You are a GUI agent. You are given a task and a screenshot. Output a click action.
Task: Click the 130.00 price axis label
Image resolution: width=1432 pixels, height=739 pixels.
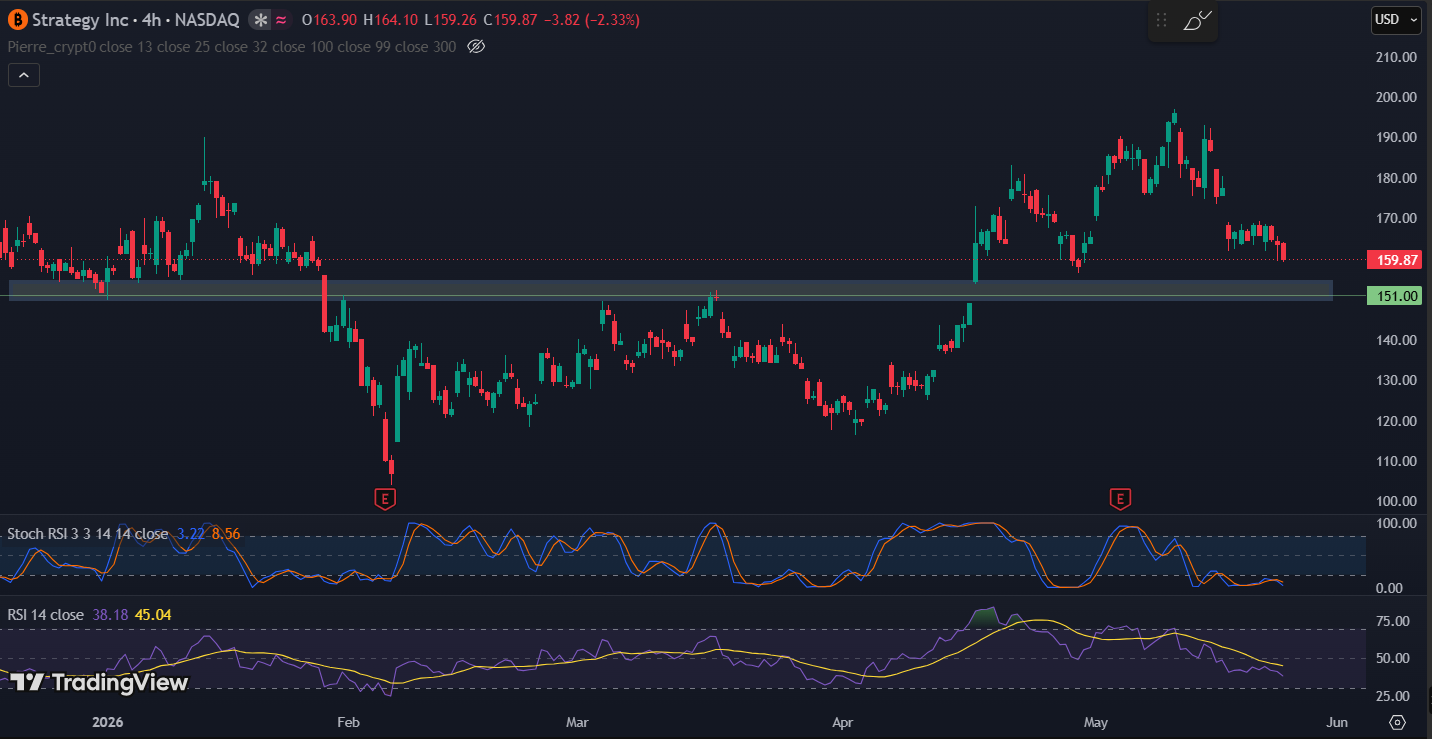(x=1396, y=380)
